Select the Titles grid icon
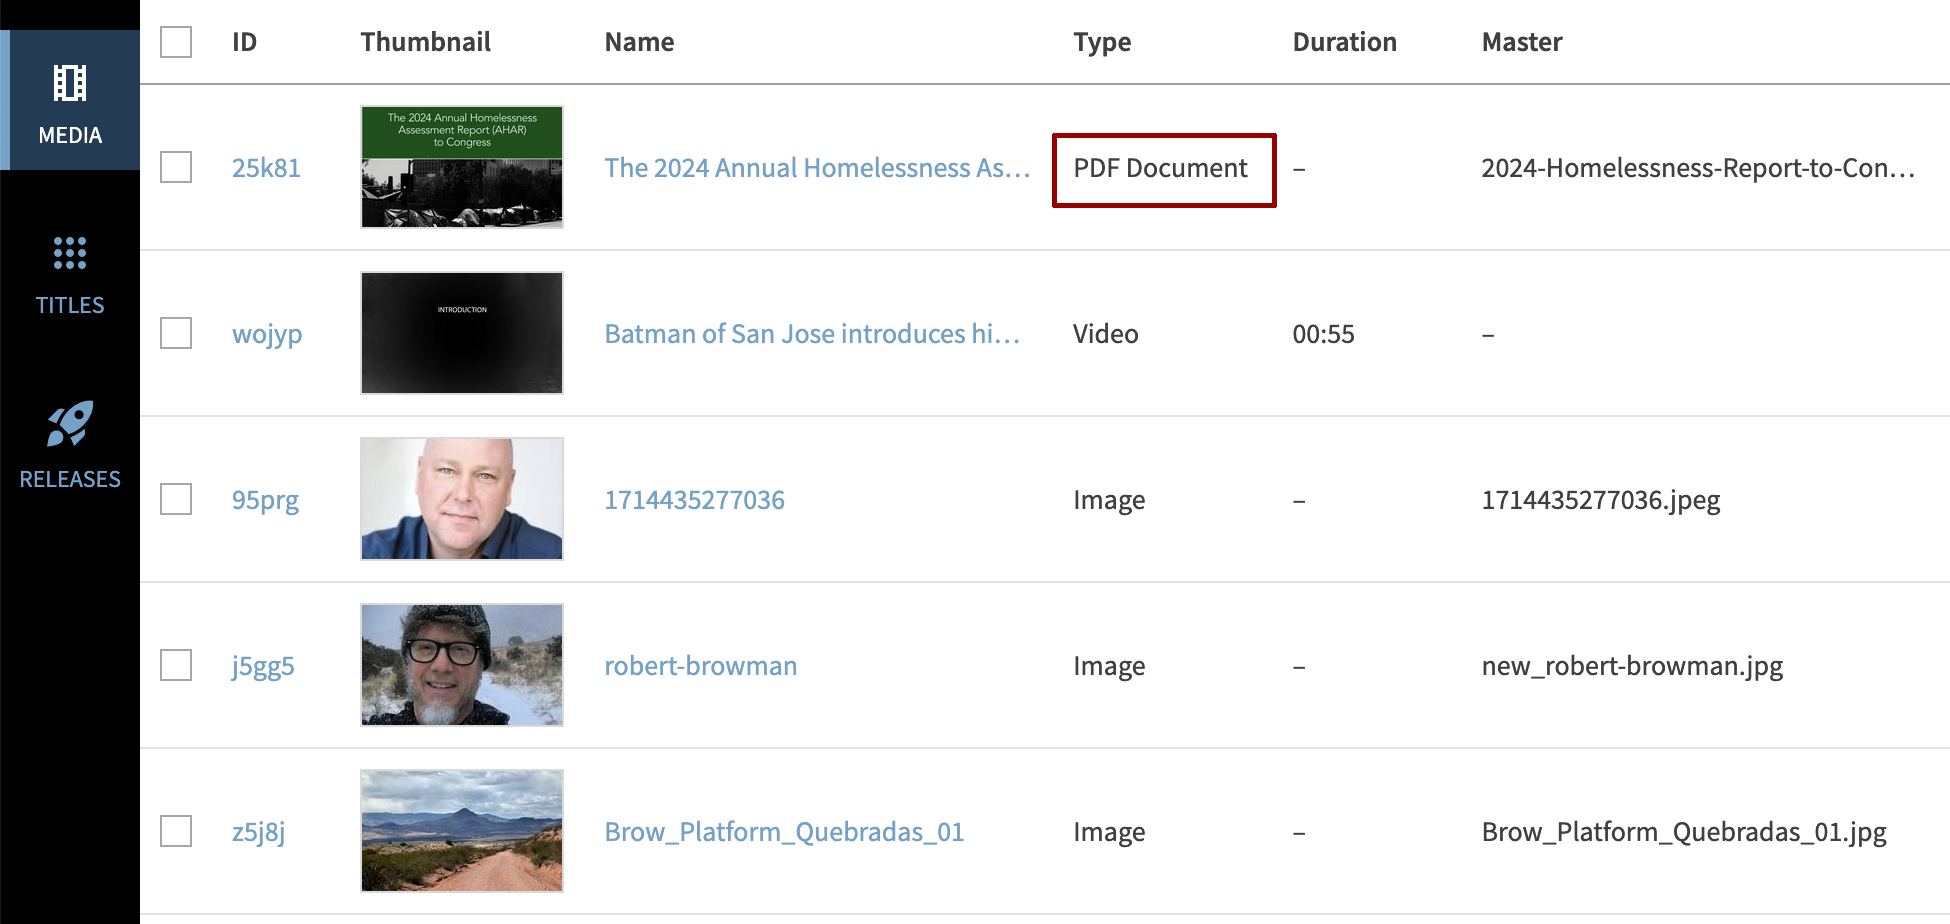The image size is (1950, 924). coord(70,255)
